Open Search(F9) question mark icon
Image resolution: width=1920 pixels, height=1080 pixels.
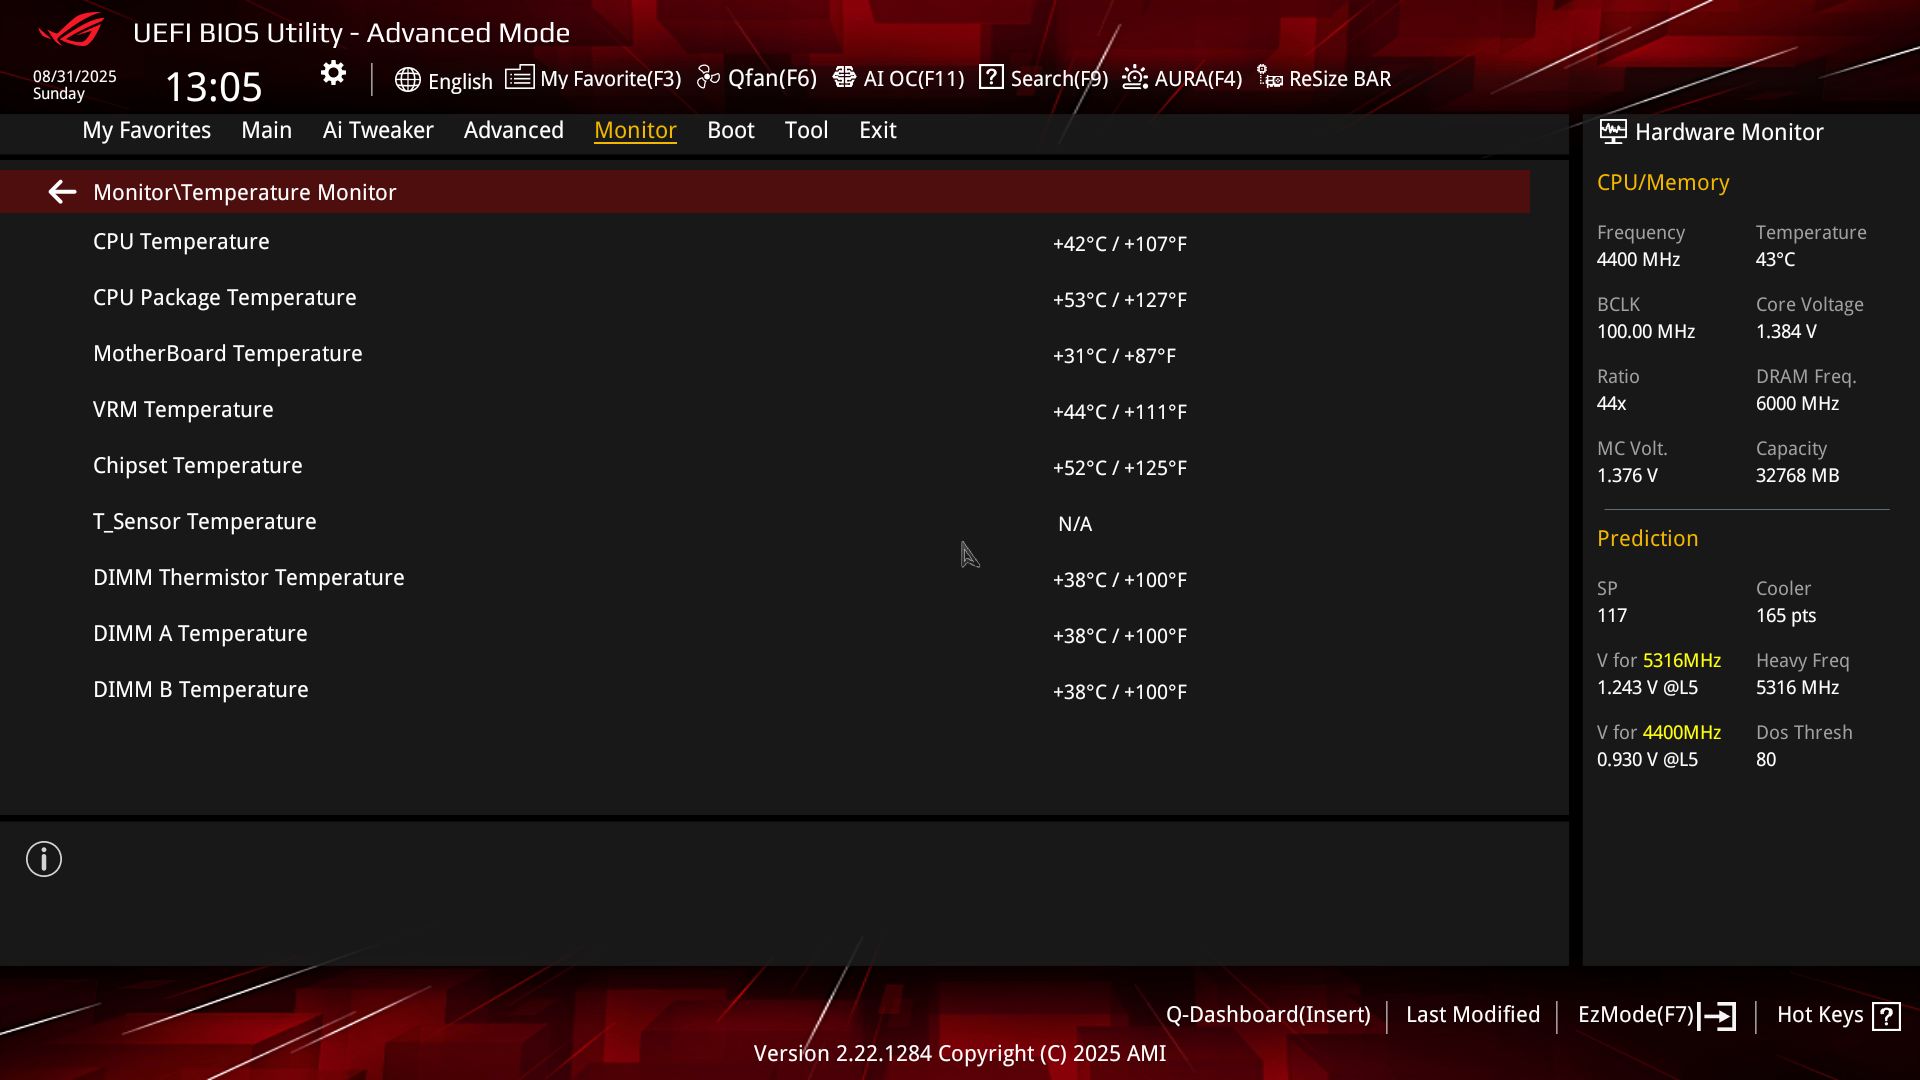[991, 77]
